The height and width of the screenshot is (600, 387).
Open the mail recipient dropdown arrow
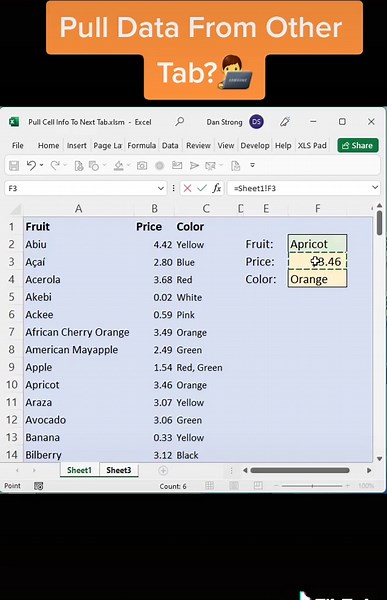pyautogui.click(x=221, y=165)
